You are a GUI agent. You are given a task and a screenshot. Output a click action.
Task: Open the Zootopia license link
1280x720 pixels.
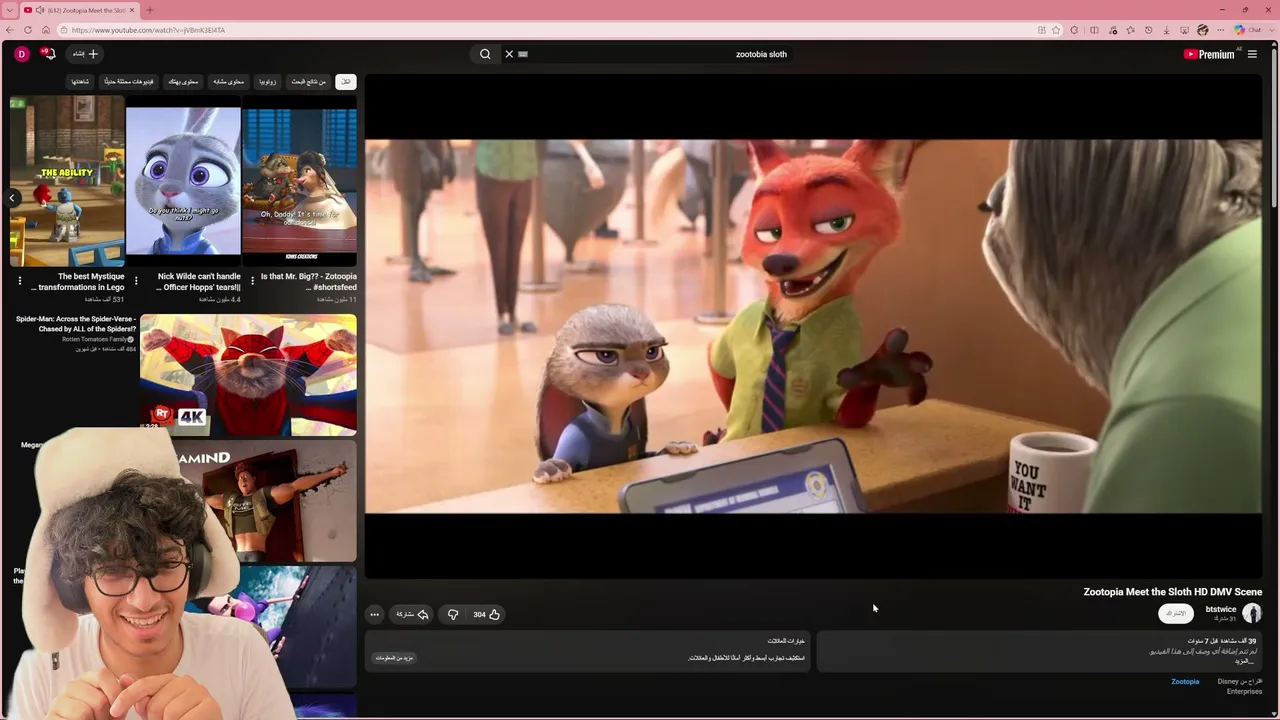click(x=1185, y=682)
